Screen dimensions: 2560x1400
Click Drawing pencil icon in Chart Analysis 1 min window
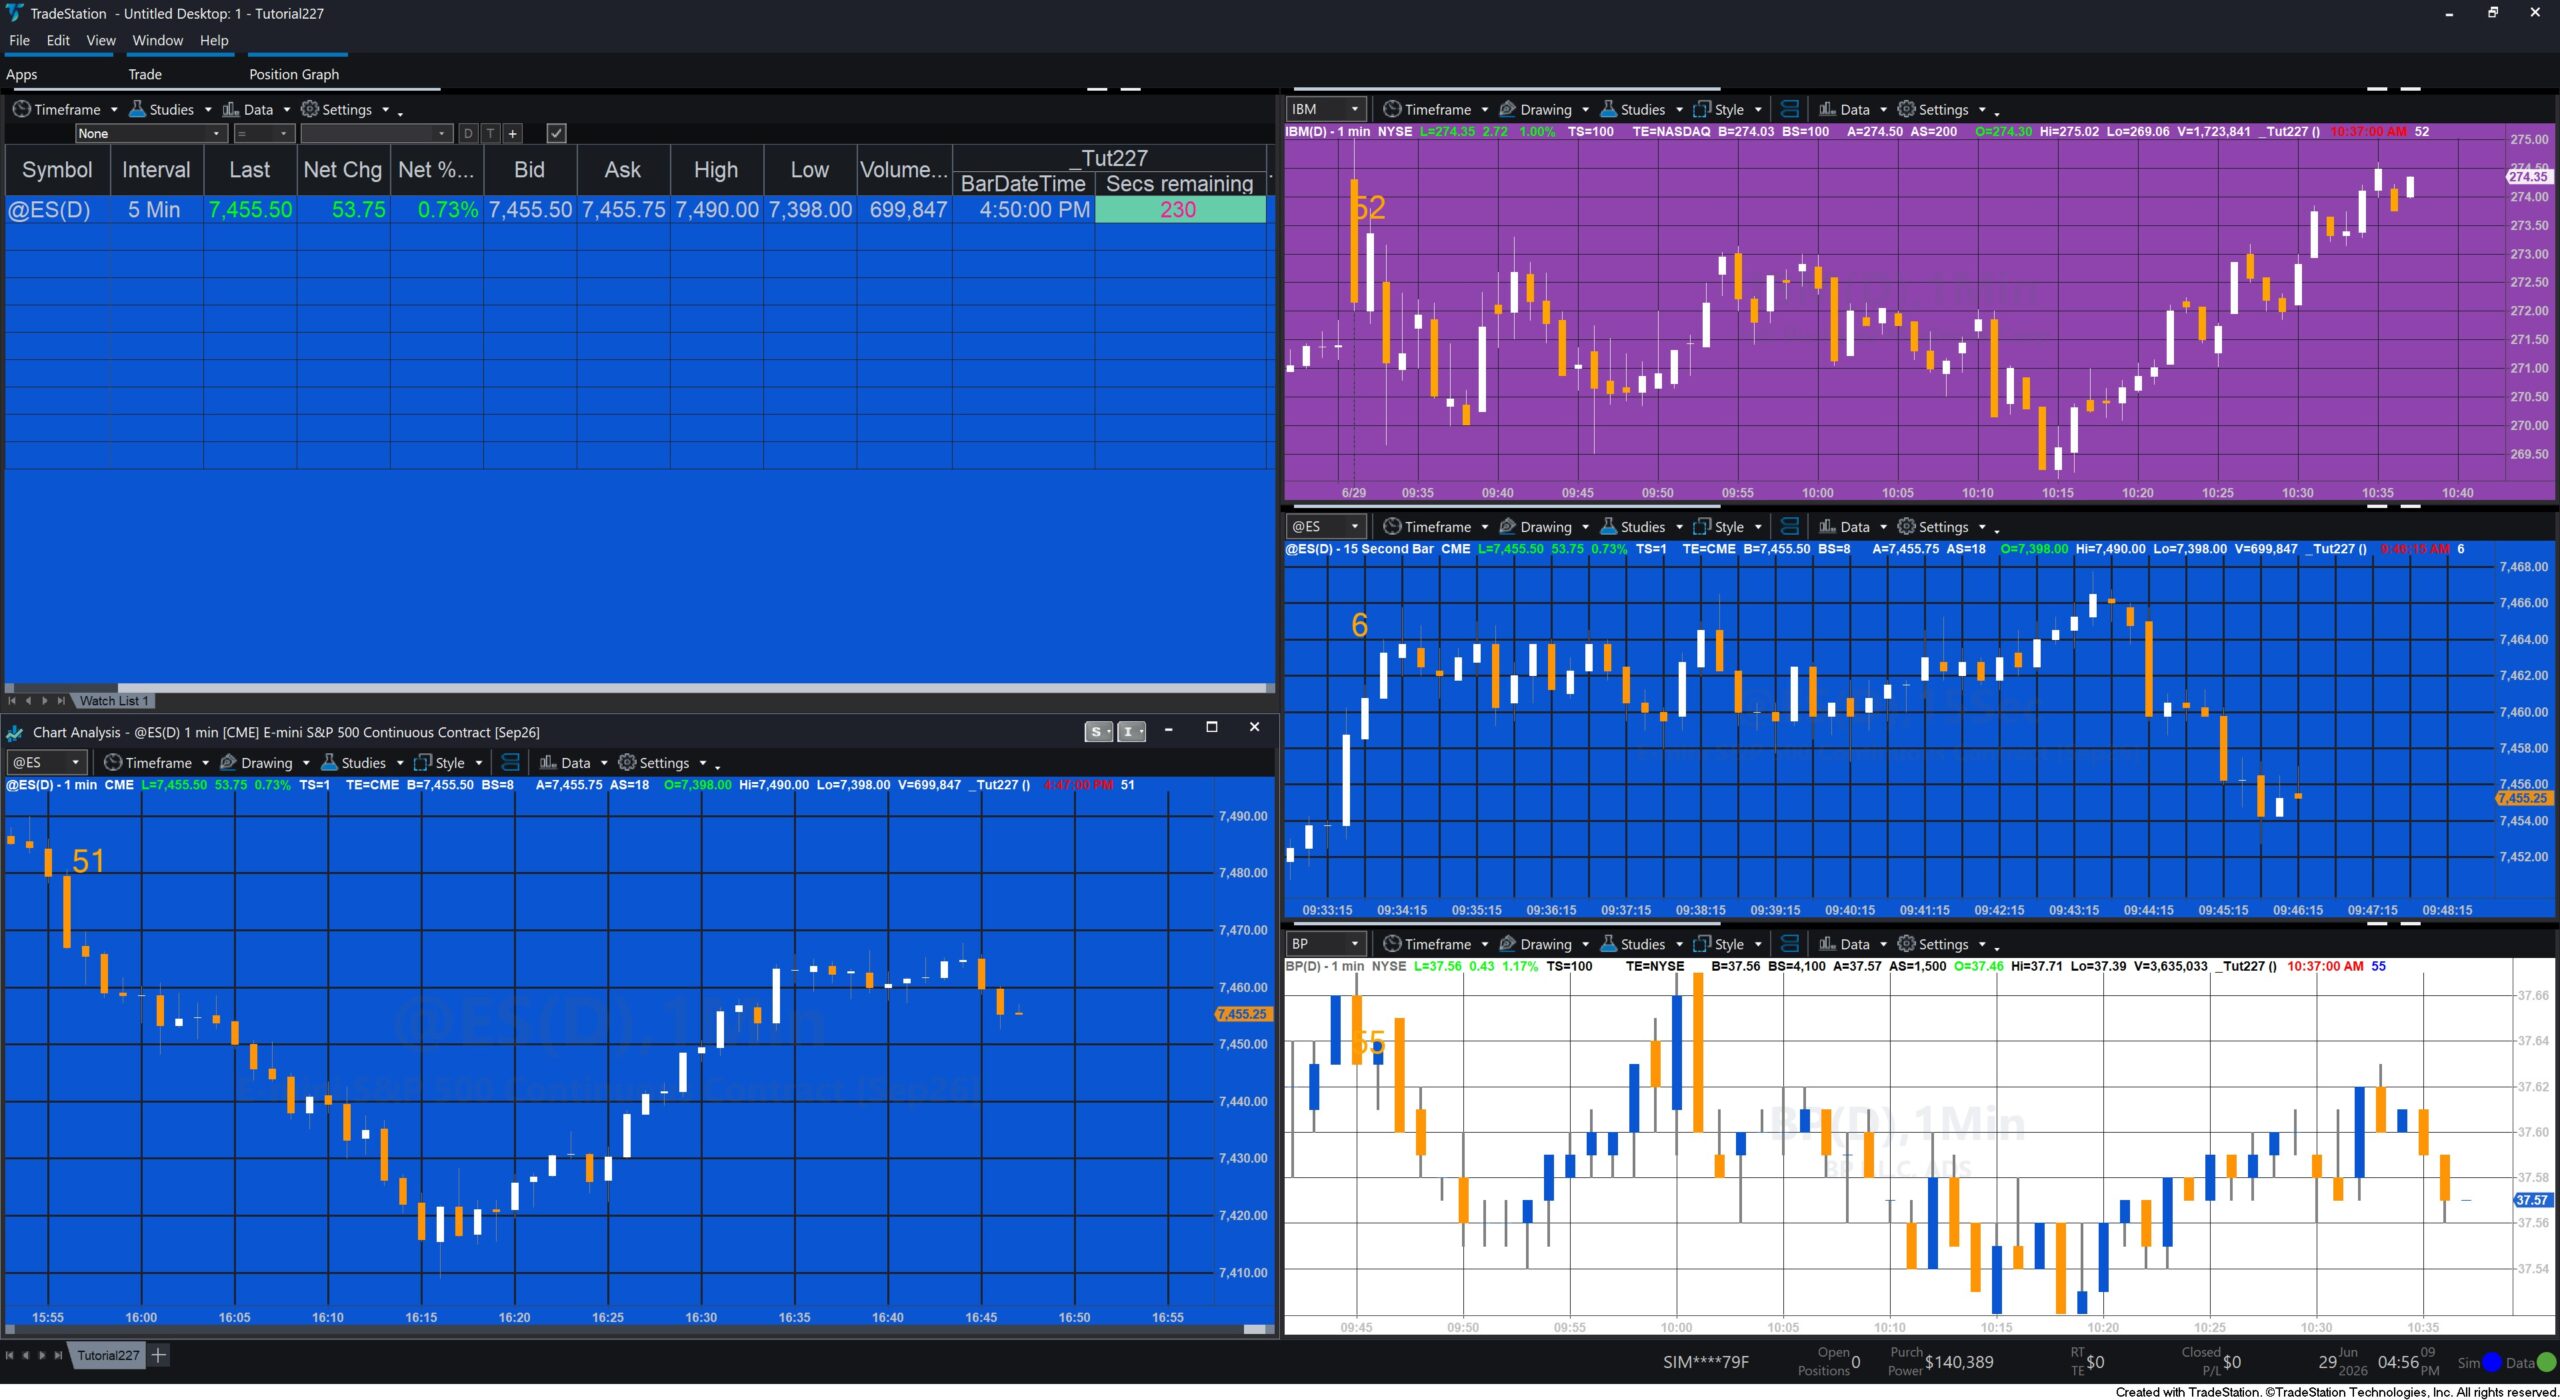[228, 762]
